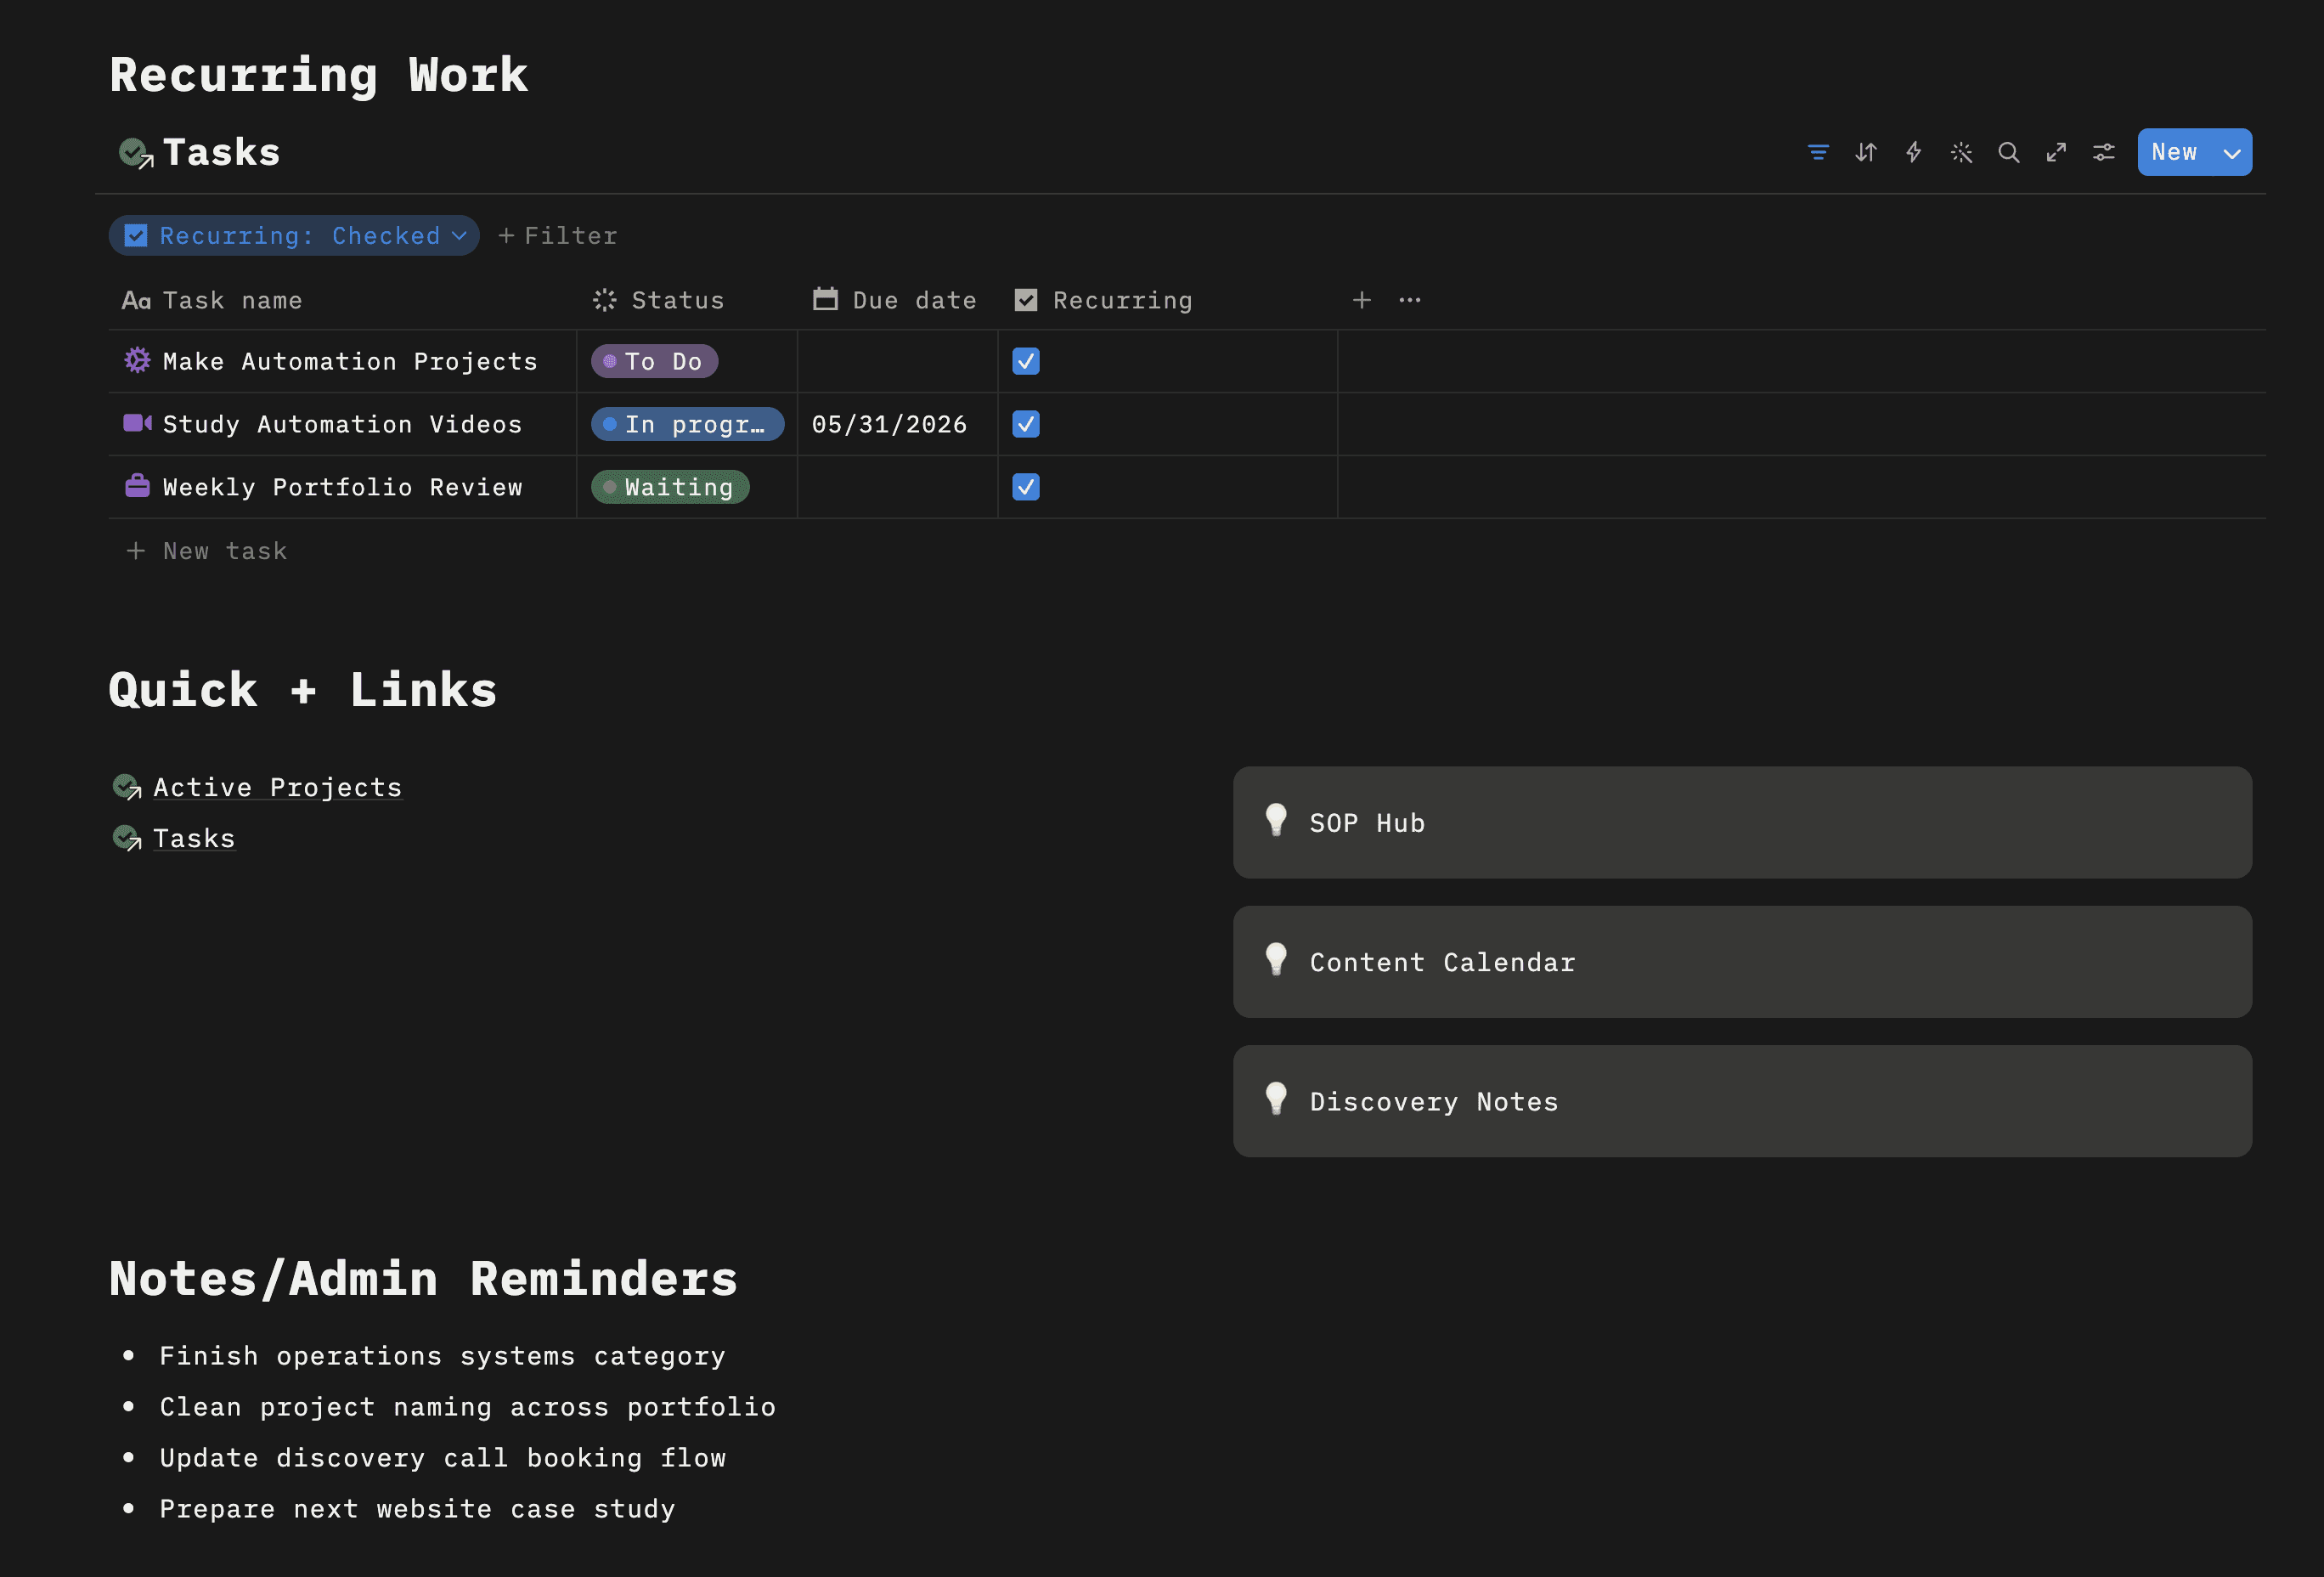This screenshot has width=2324, height=1577.
Task: Uncheck Recurring for Make Automation Projects
Action: (1025, 361)
